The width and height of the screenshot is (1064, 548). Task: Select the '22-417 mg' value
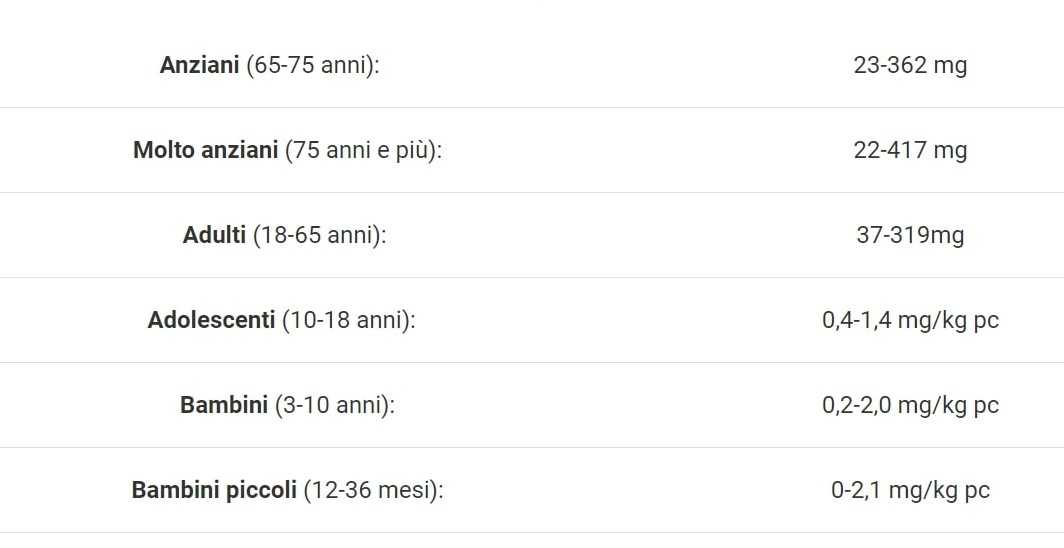click(x=910, y=151)
